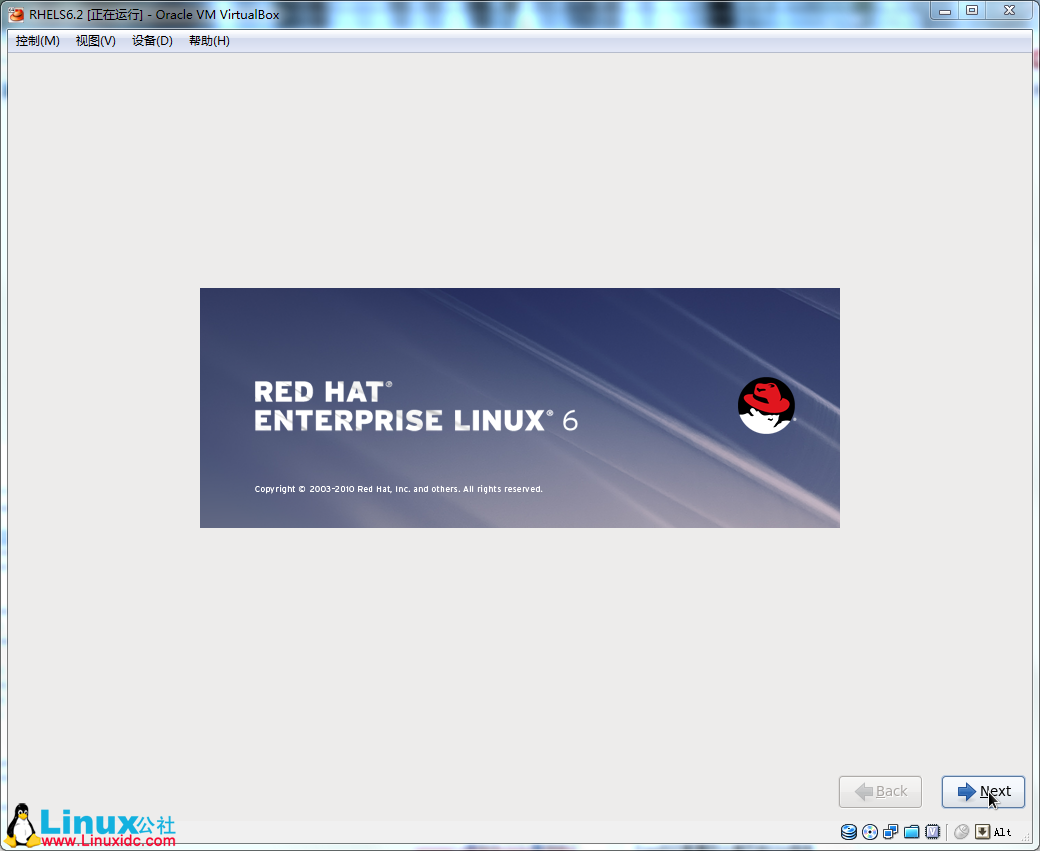Click the Red Hat Enterprise Linux 6 splash banner
The width and height of the screenshot is (1040, 851).
520,408
